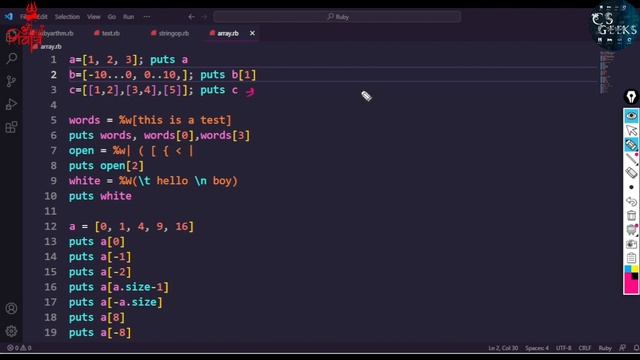
Task: Switch to the test.rb tab
Action: [107, 33]
